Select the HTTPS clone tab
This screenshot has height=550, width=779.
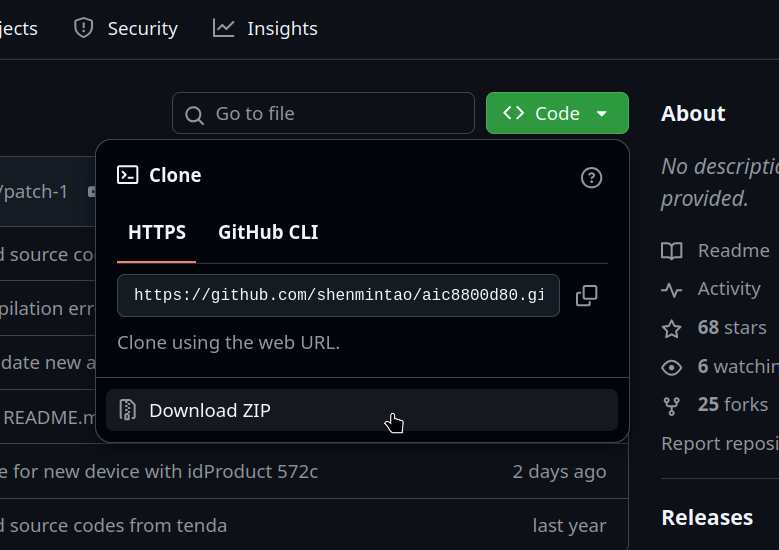tap(157, 233)
